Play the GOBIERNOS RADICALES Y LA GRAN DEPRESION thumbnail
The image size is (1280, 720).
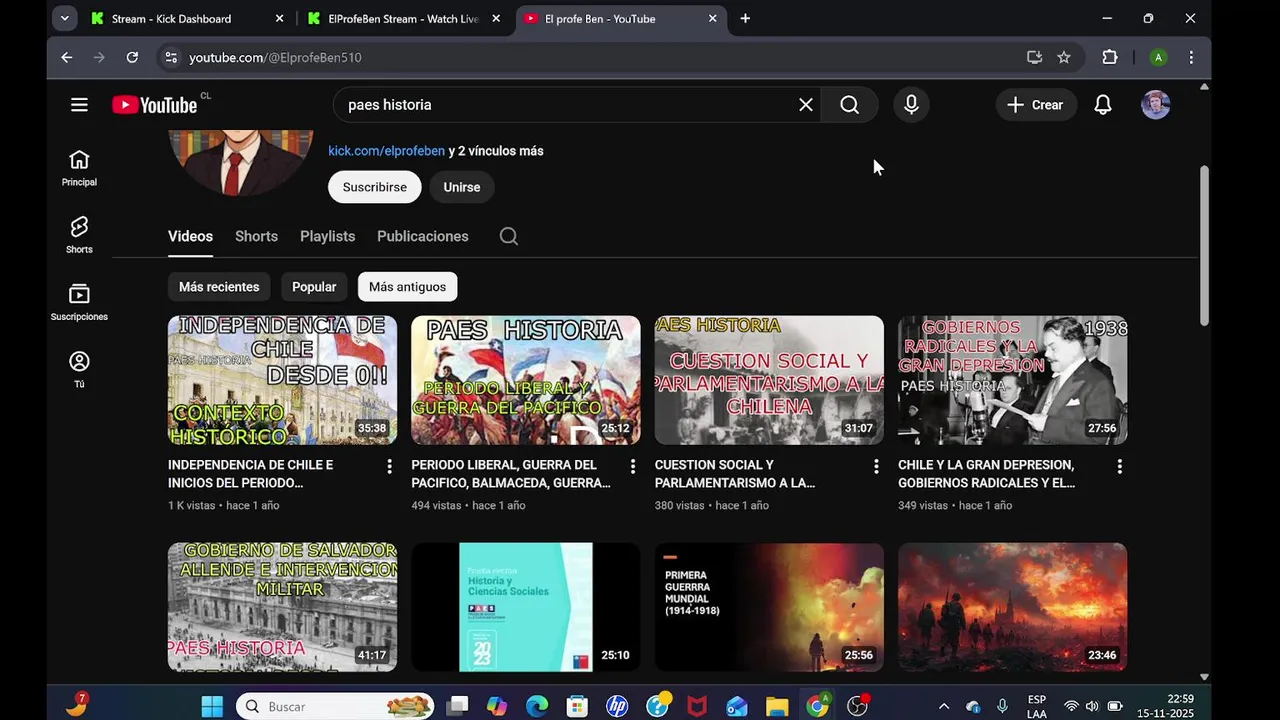point(1012,380)
